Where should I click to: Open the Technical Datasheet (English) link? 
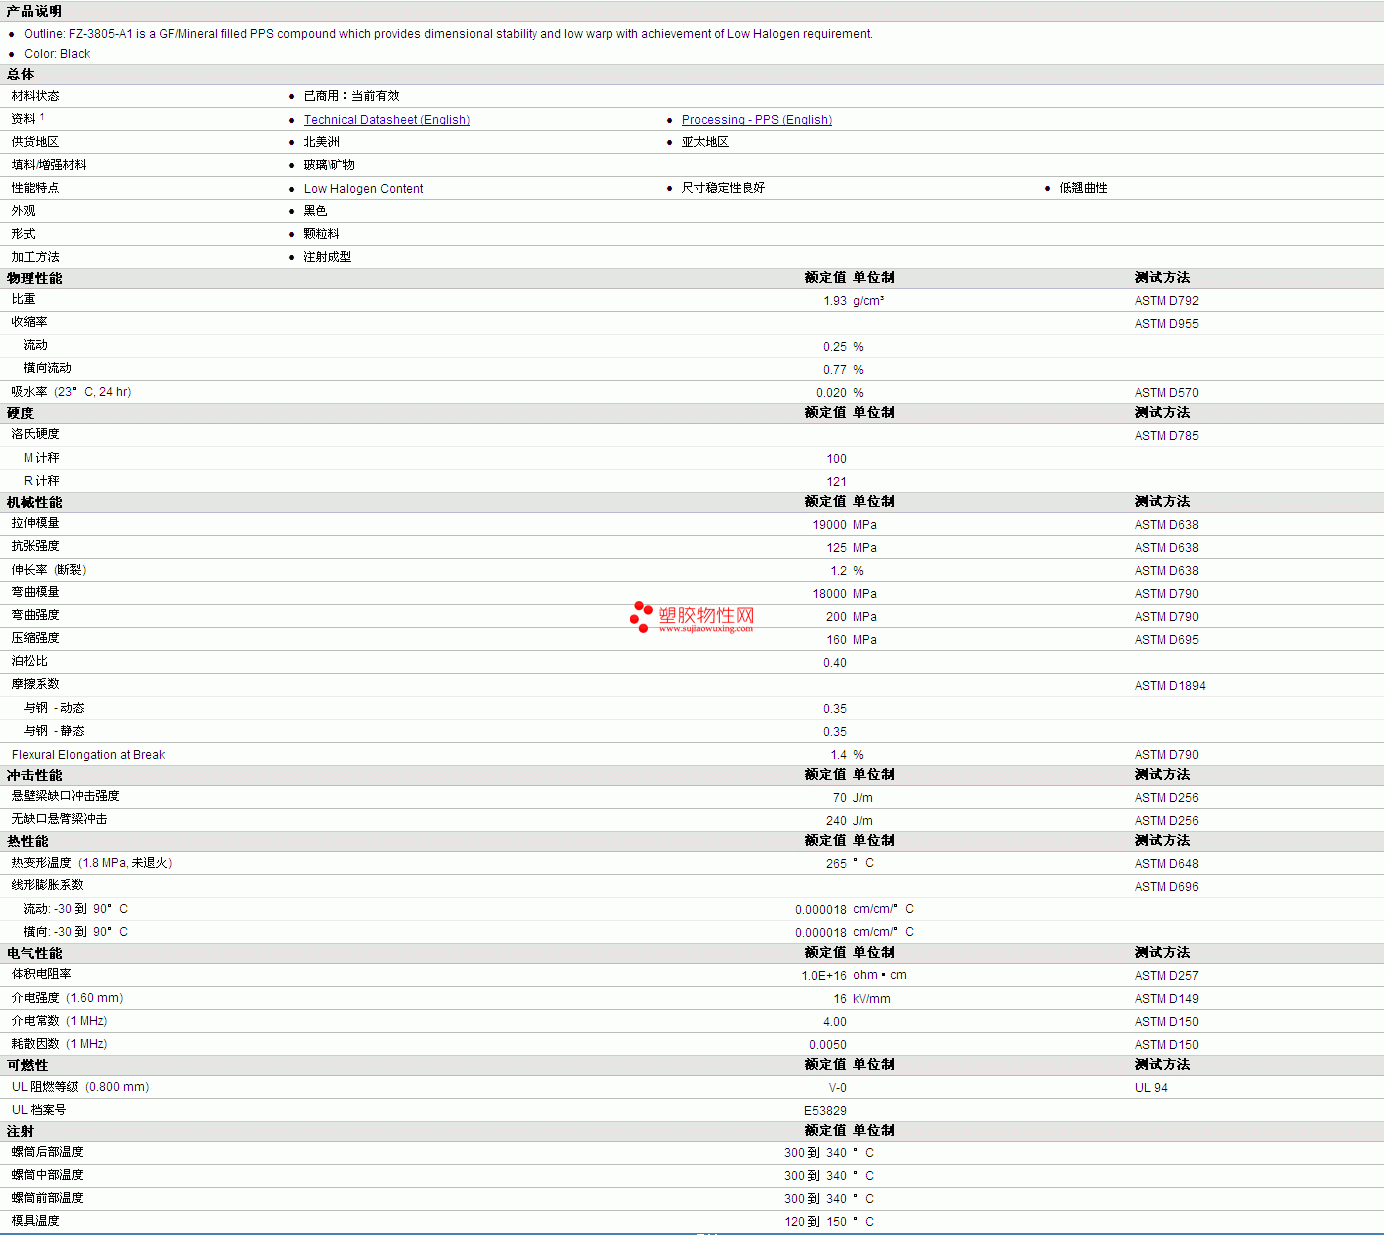tap(386, 120)
